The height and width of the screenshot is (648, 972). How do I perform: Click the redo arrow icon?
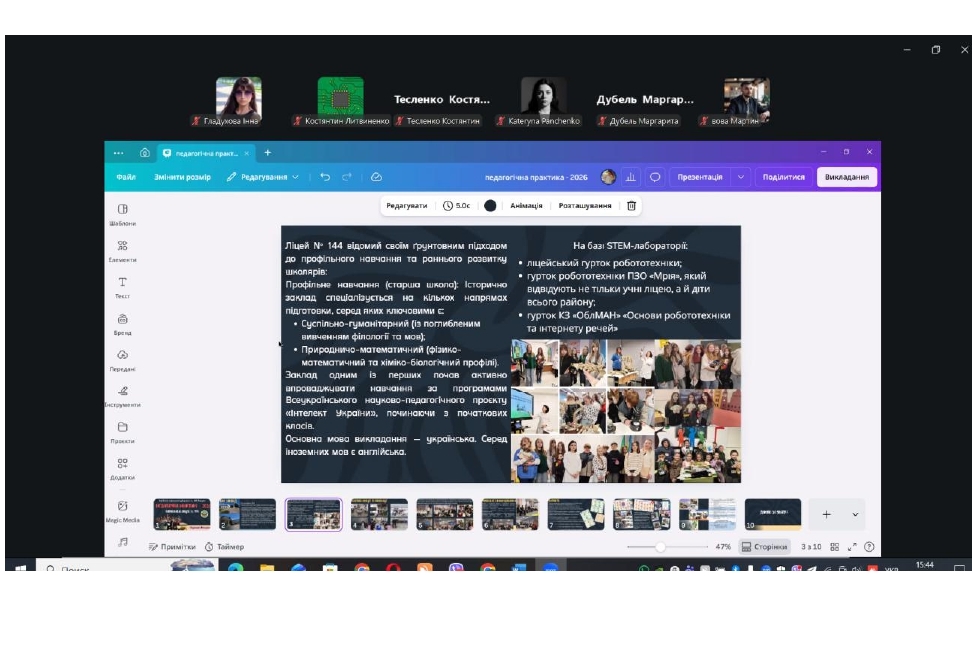[x=347, y=177]
